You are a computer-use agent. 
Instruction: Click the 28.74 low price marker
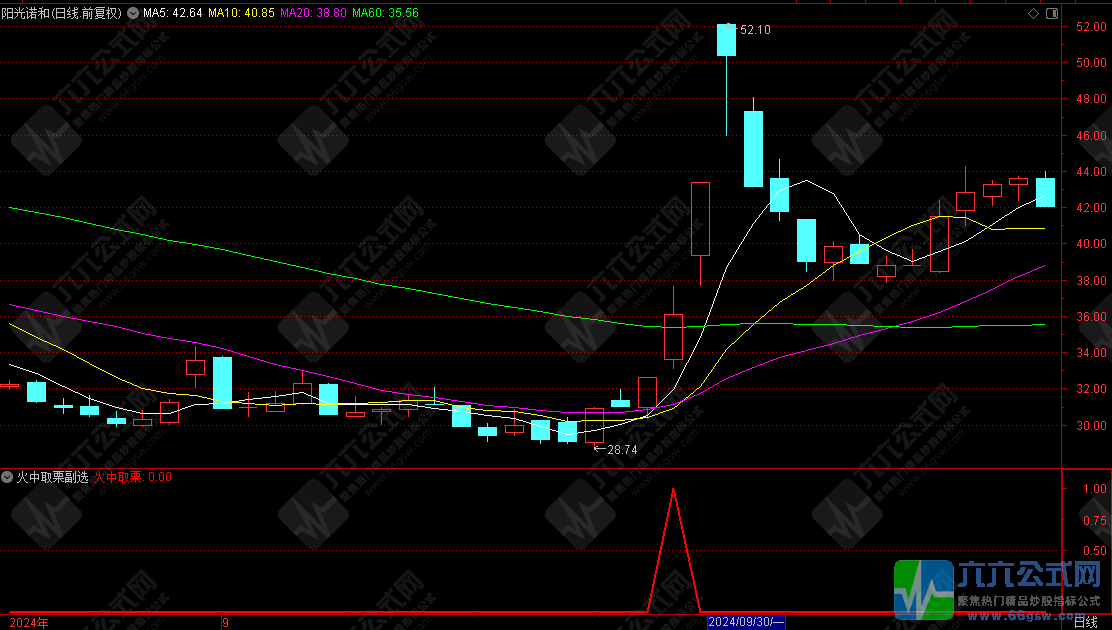click(620, 450)
